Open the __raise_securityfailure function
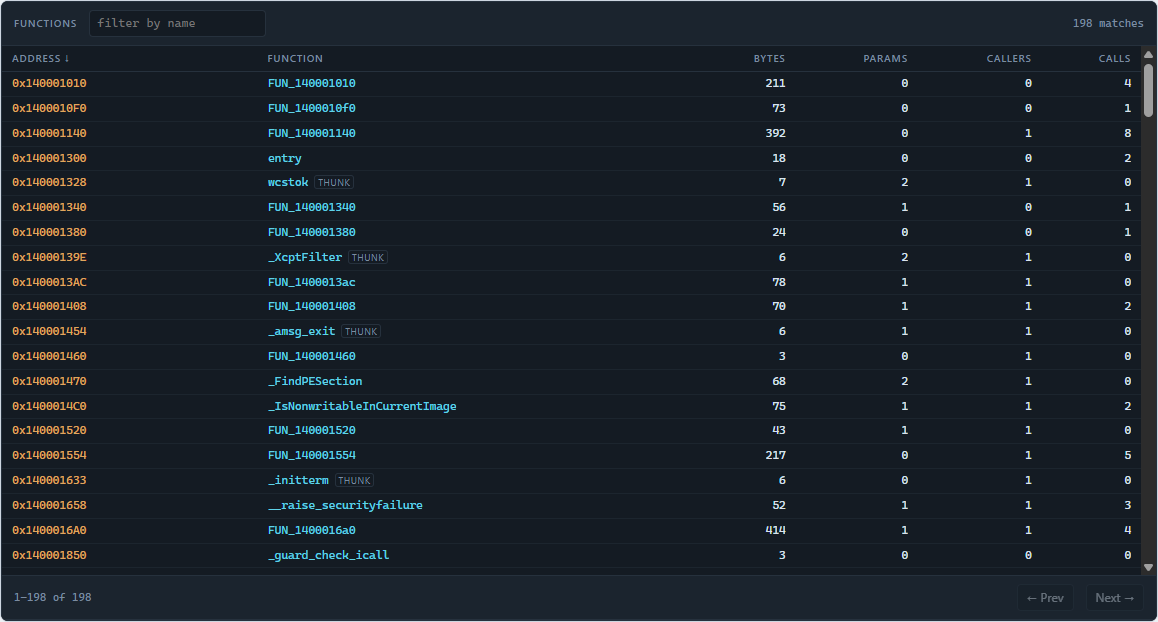 click(345, 506)
